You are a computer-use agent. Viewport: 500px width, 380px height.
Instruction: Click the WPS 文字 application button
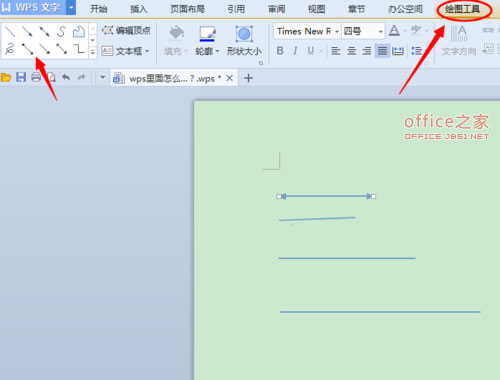coord(33,7)
